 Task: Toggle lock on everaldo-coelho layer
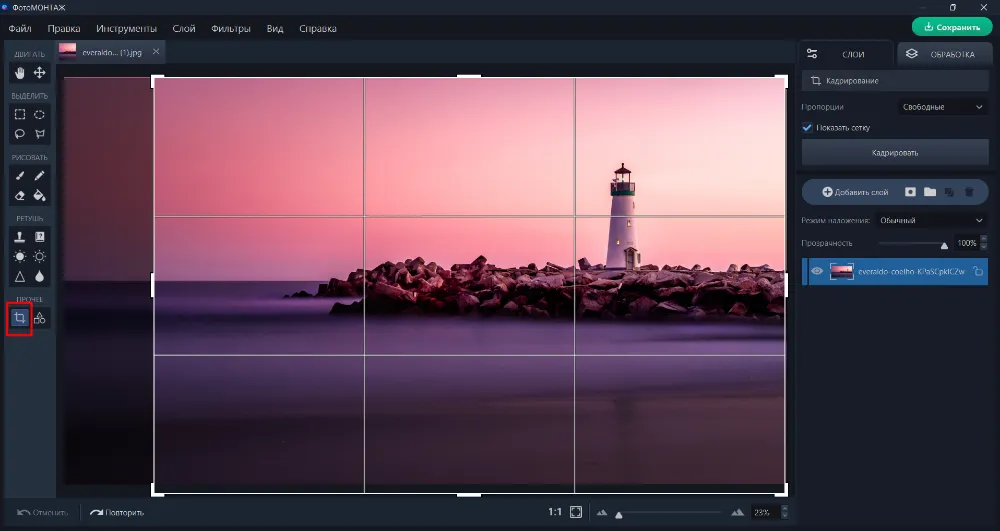978,272
